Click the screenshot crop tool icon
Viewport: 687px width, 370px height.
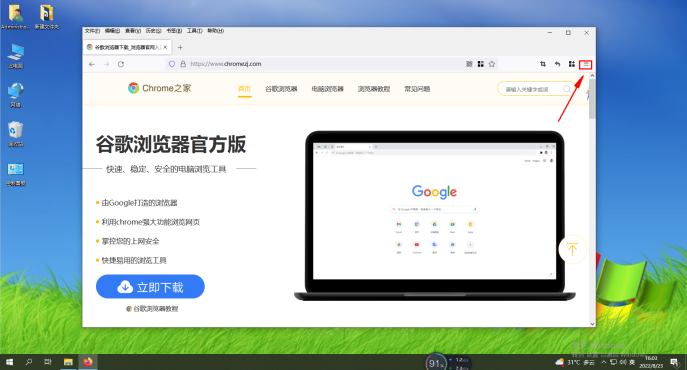point(543,64)
